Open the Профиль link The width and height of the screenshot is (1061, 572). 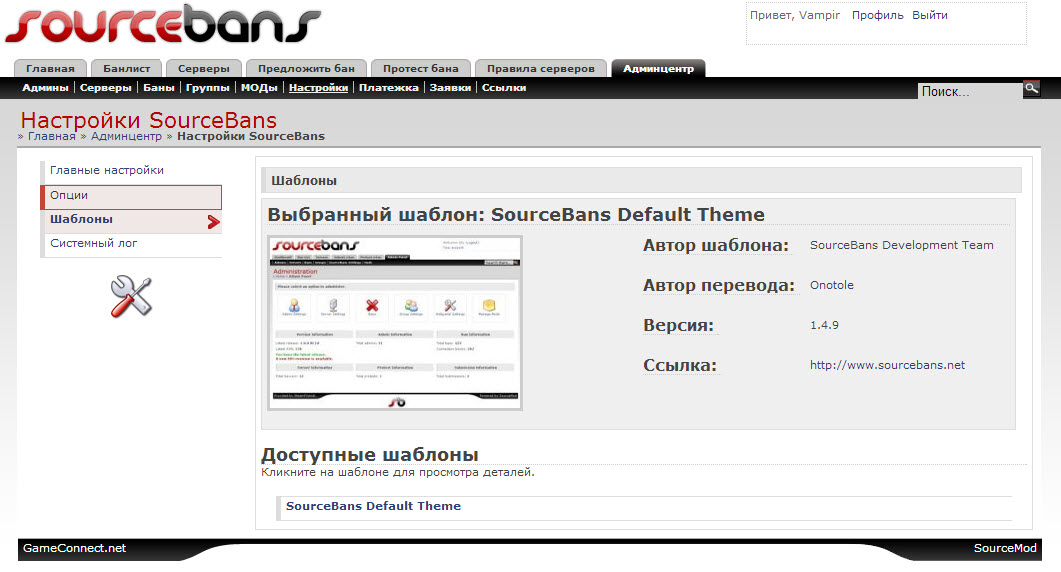coord(878,15)
